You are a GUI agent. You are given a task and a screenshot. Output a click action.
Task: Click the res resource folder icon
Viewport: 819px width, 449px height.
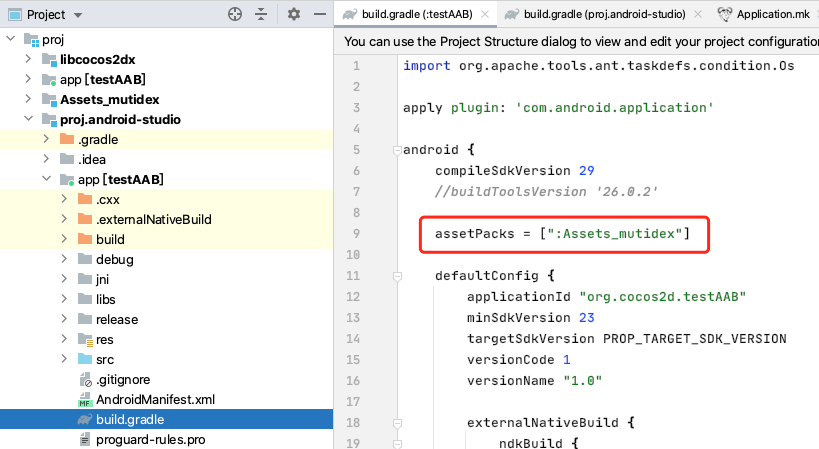pyautogui.click(x=85, y=339)
